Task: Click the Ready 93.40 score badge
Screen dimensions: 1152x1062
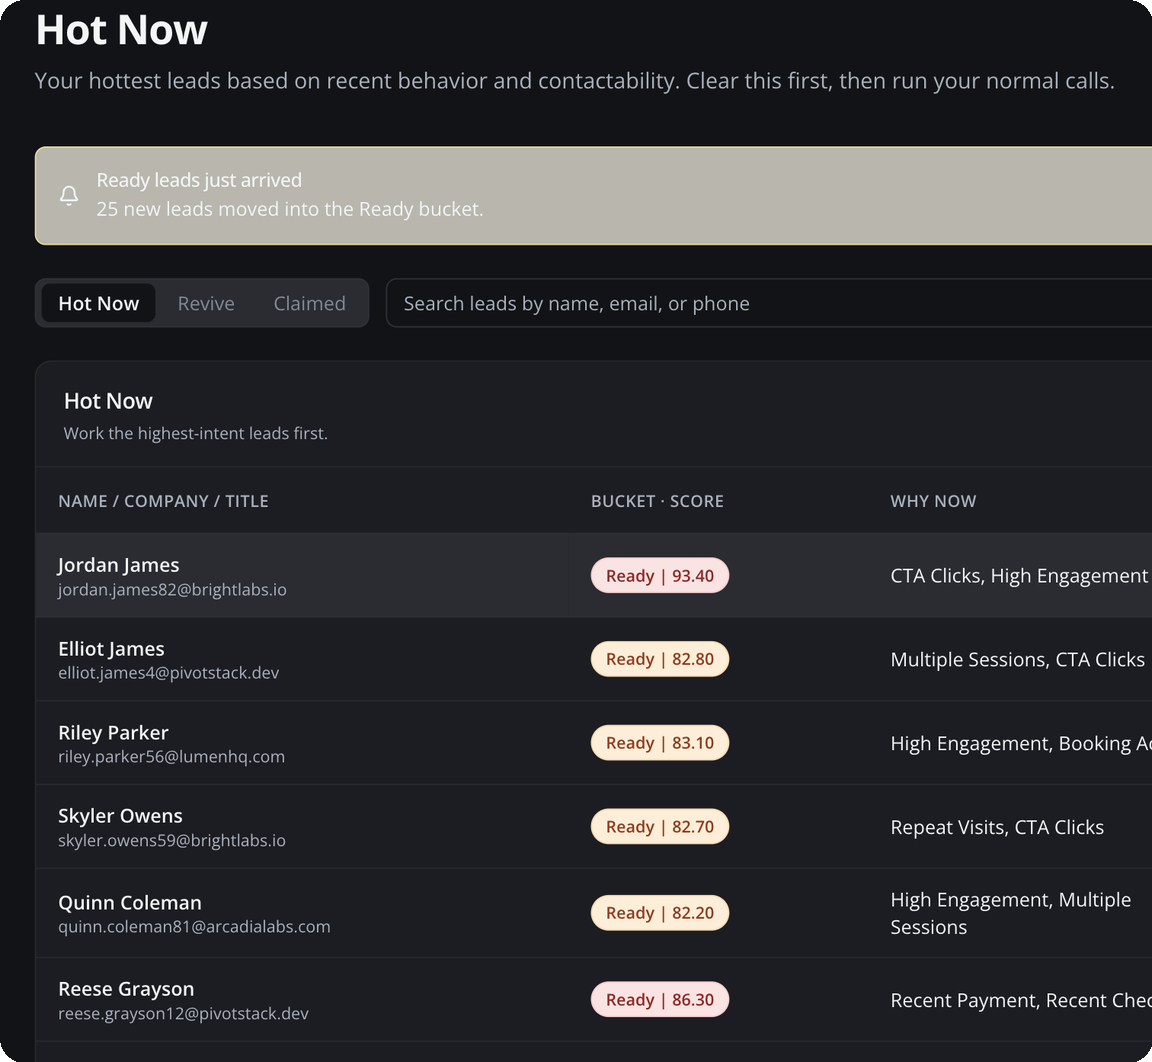Action: point(659,576)
